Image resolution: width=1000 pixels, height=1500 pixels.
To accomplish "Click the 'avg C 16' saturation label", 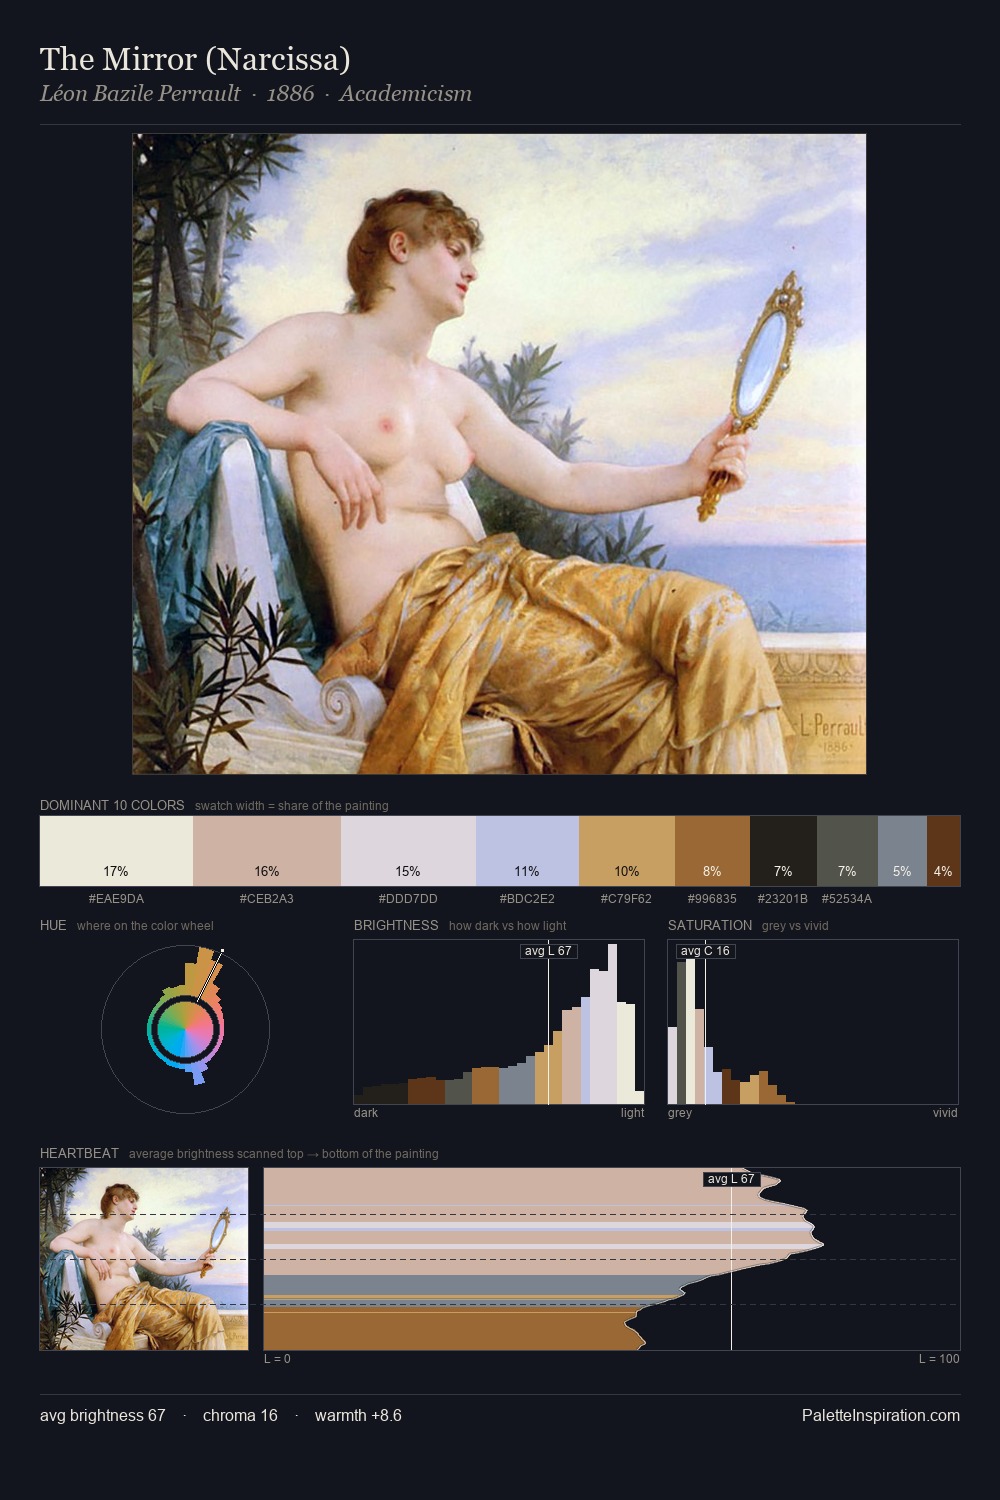I will click(705, 951).
